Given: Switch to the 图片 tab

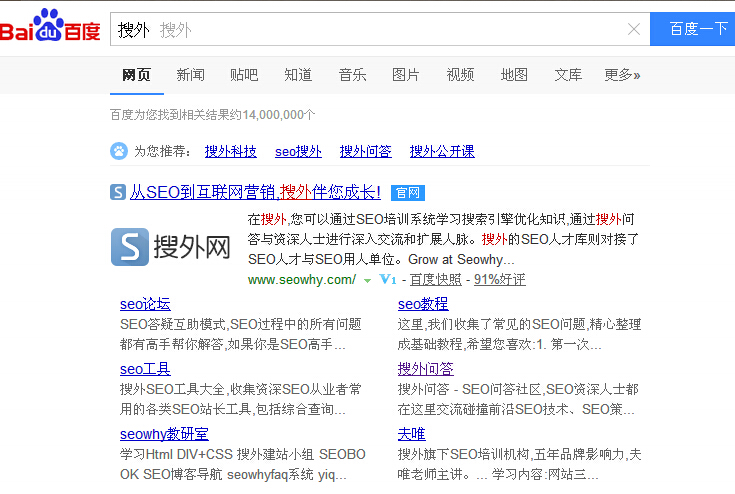Looking at the screenshot, I should pos(406,75).
